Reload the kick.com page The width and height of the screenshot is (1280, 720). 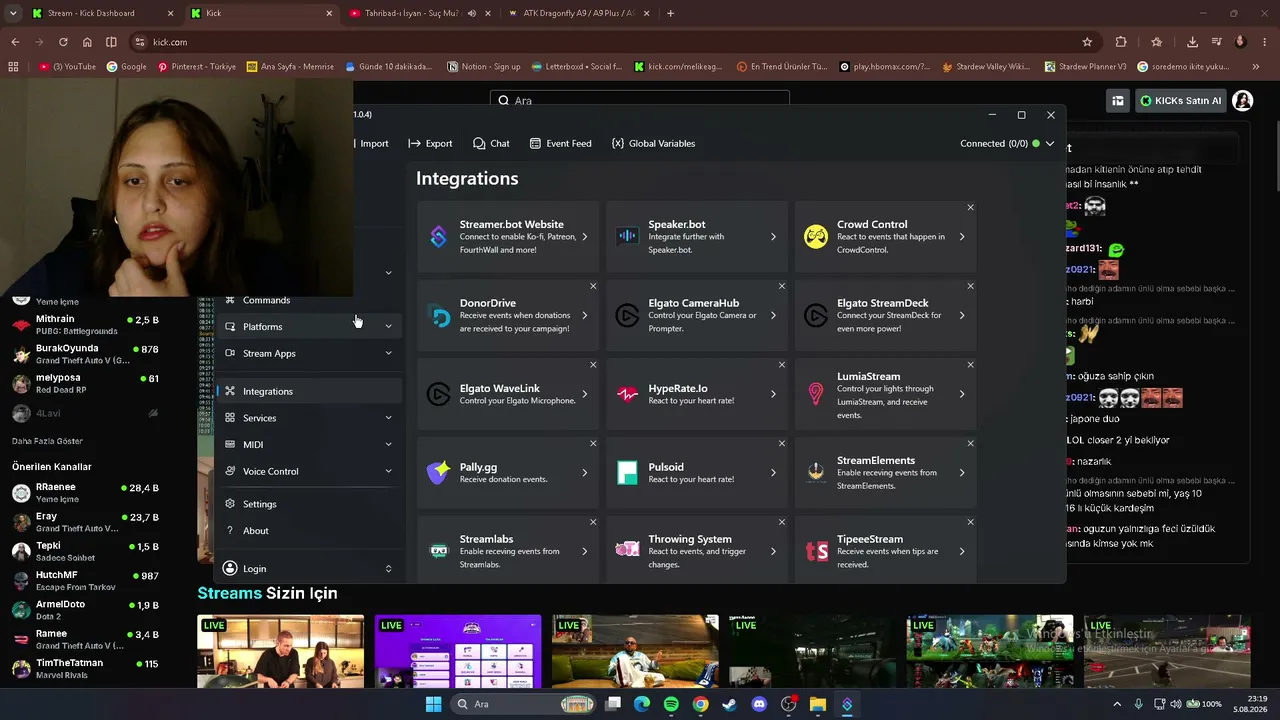coord(63,42)
